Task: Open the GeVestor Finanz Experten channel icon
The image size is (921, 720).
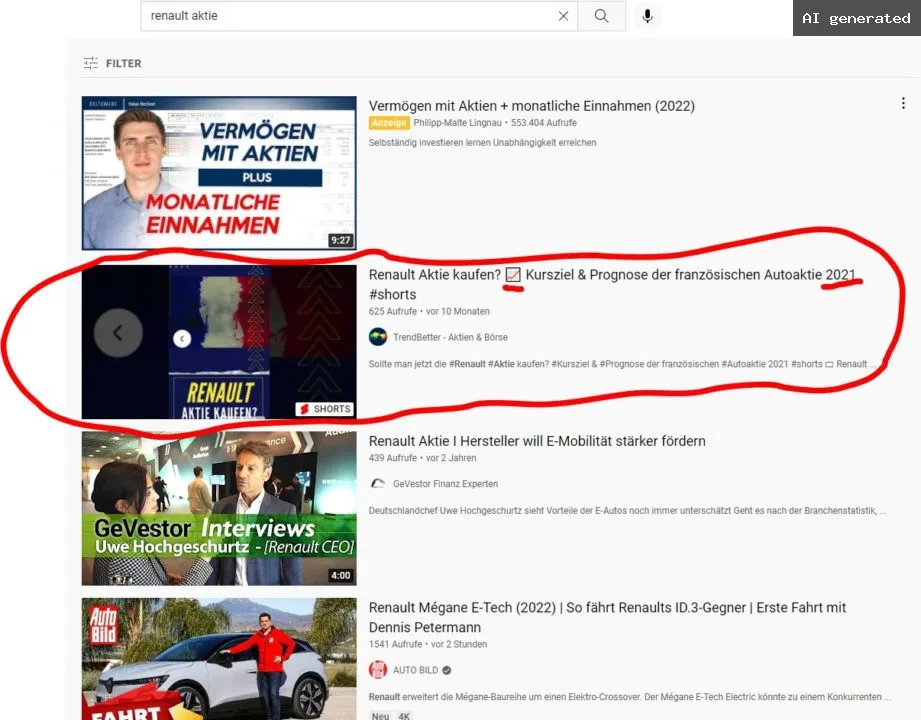Action: coord(378,484)
